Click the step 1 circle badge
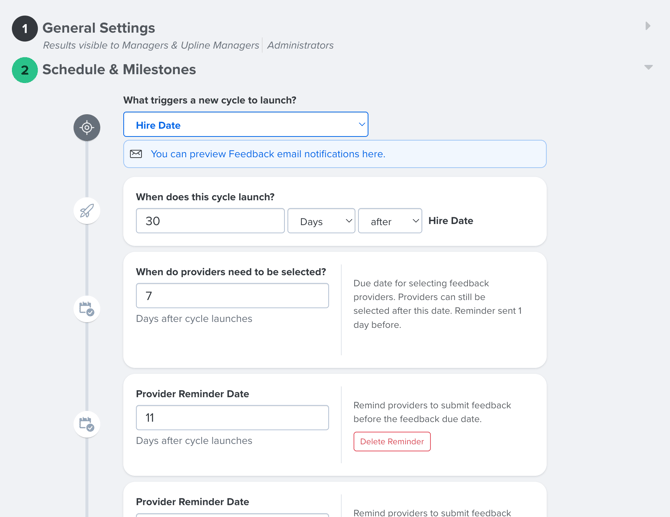Image resolution: width=670 pixels, height=517 pixels. 25,29
